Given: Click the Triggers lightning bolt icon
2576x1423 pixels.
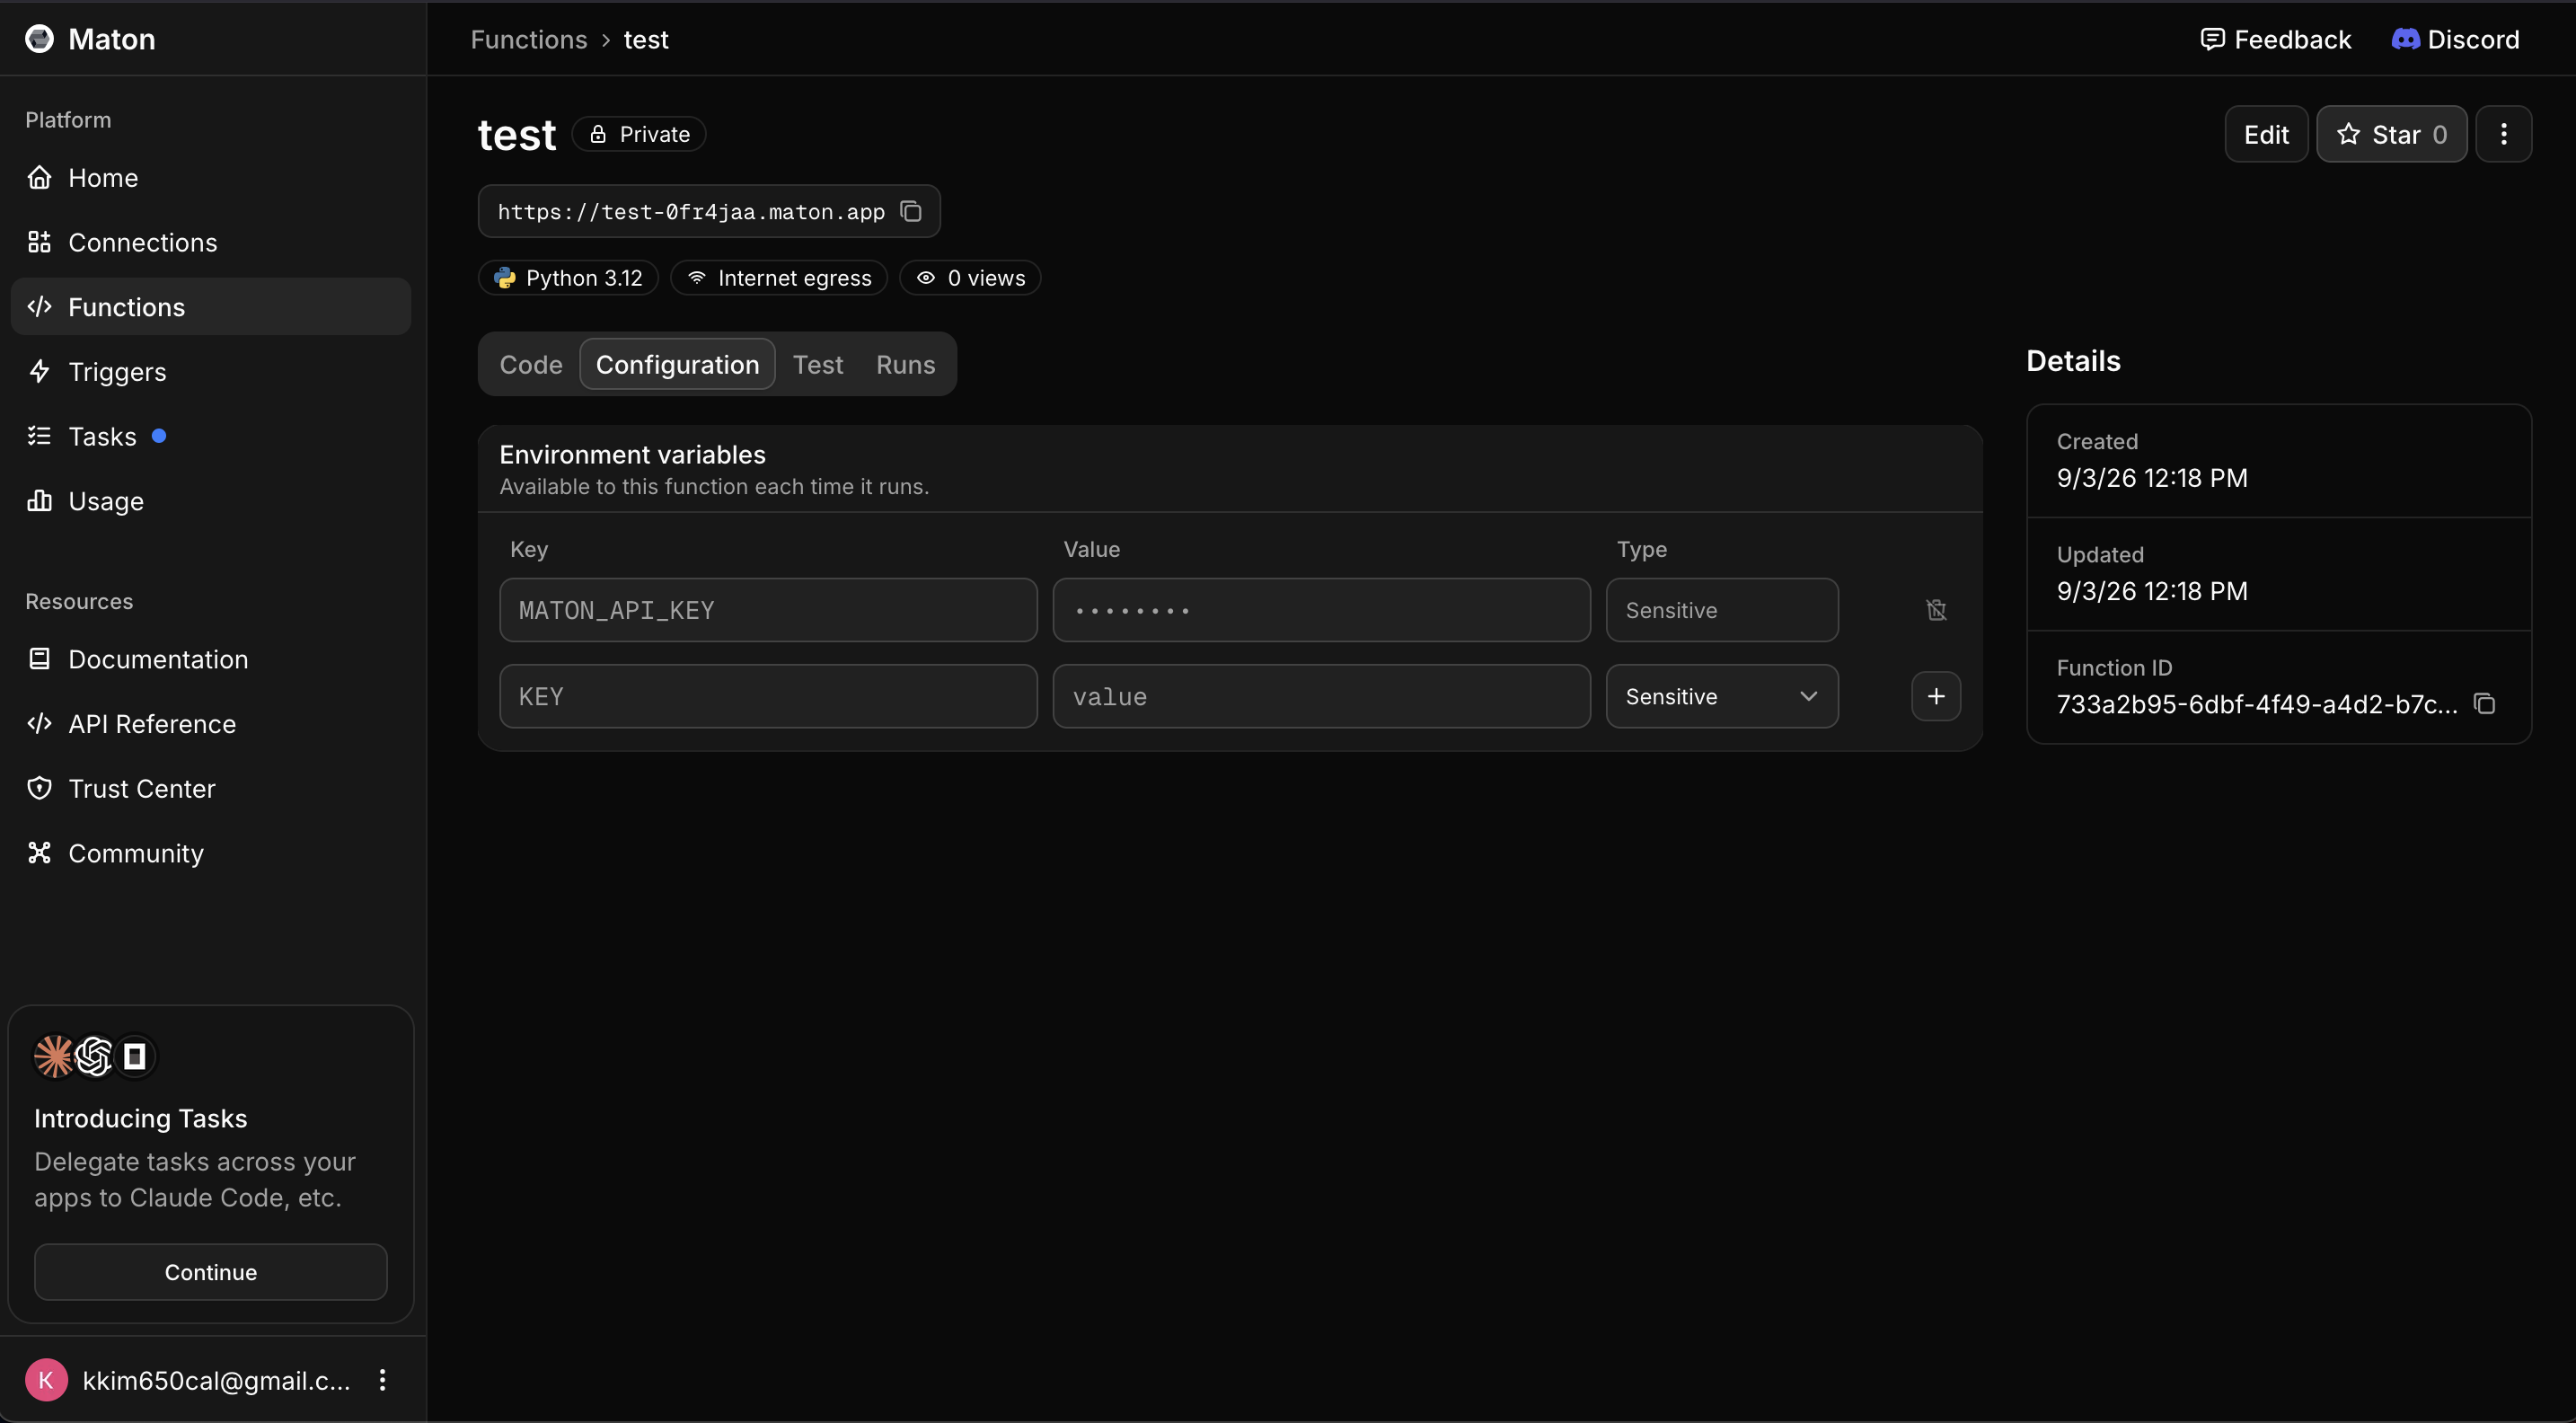Looking at the screenshot, I should 39,371.
